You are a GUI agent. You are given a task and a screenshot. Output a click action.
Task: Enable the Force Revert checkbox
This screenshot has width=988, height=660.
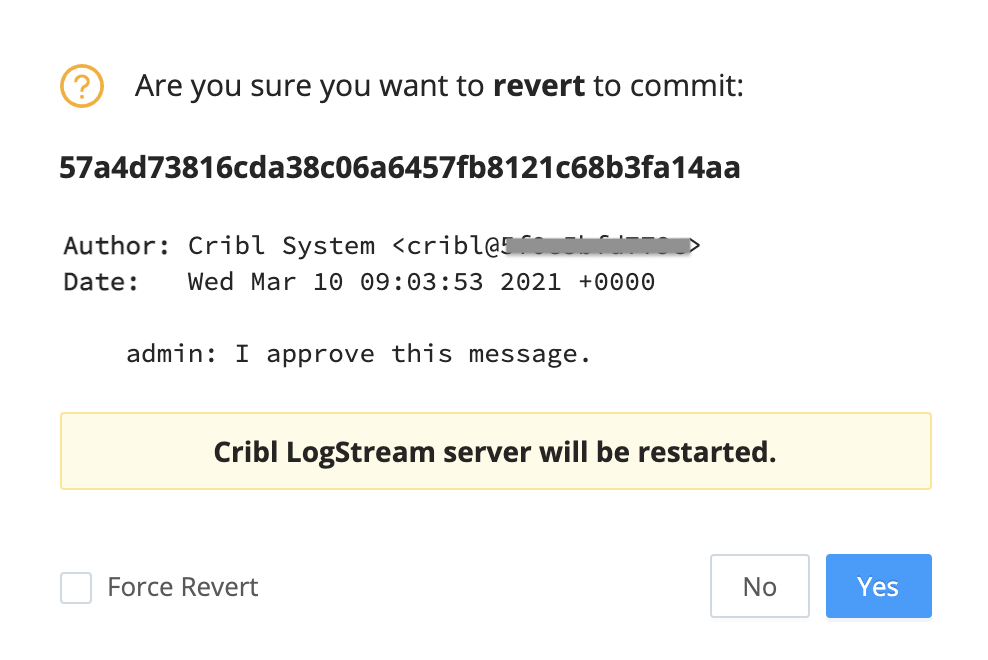76,588
